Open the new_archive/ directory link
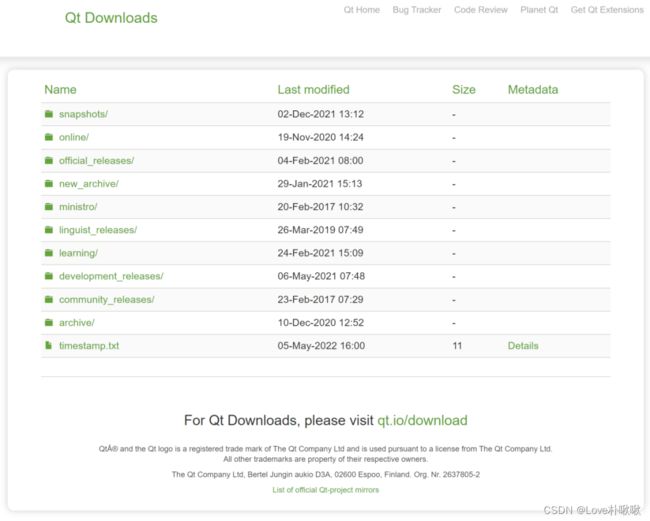 pos(89,184)
